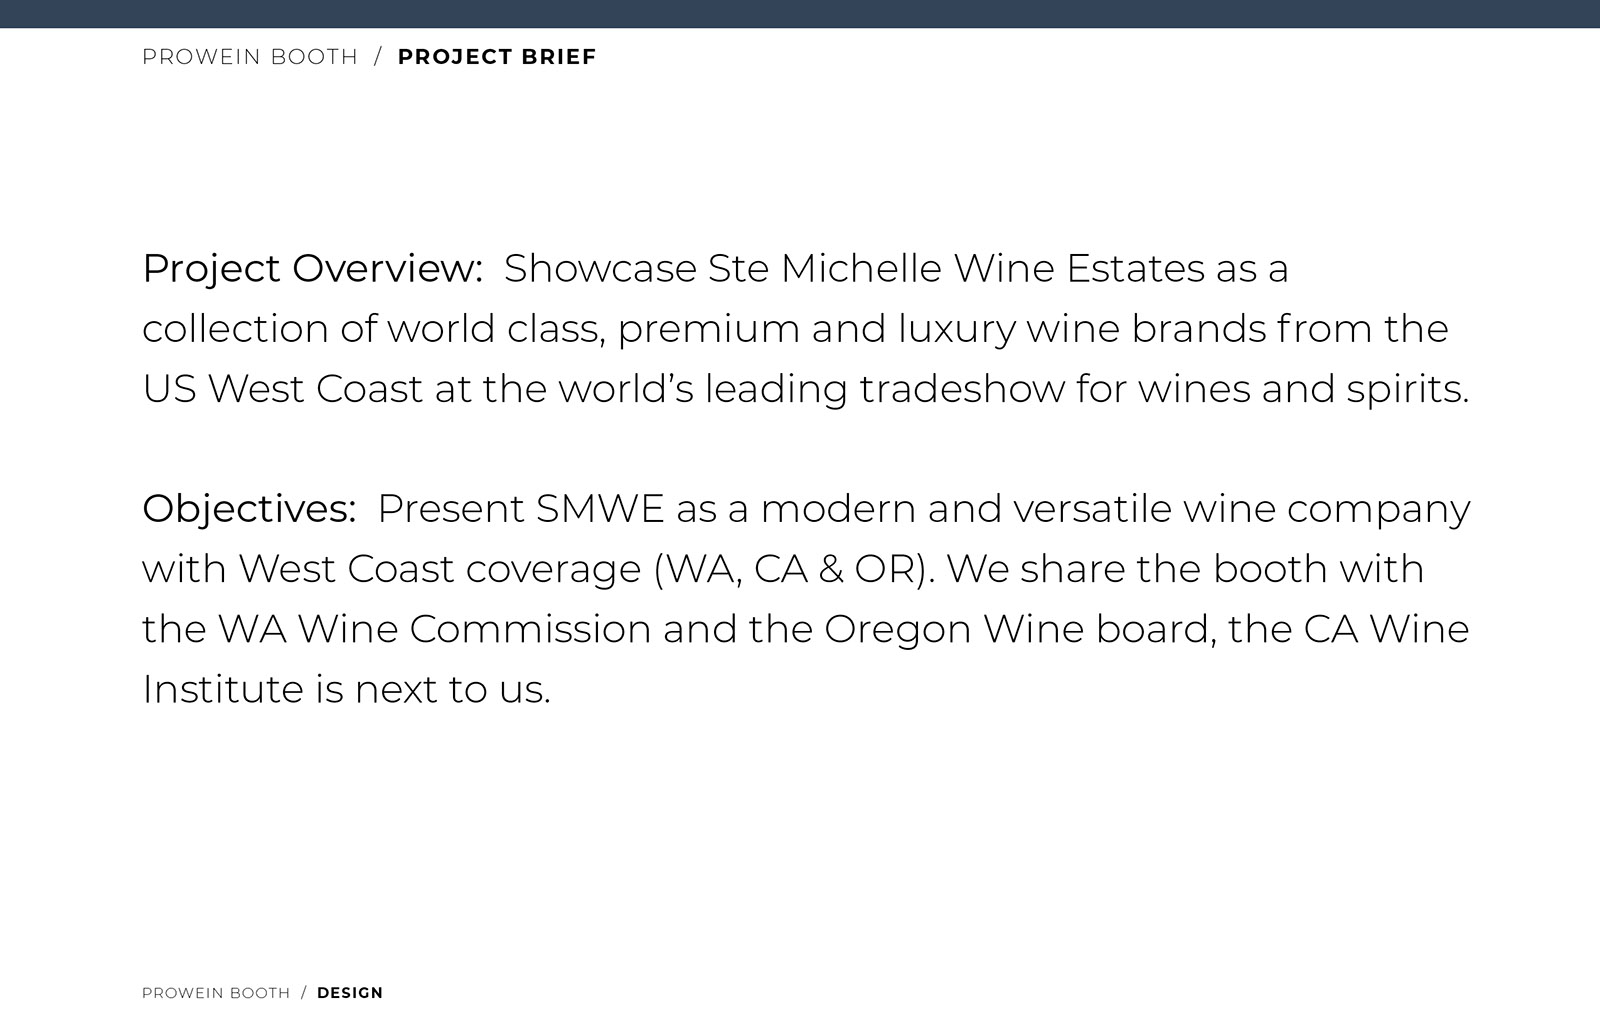
Task: Click the "Project Overview:" heading
Action: click(312, 269)
